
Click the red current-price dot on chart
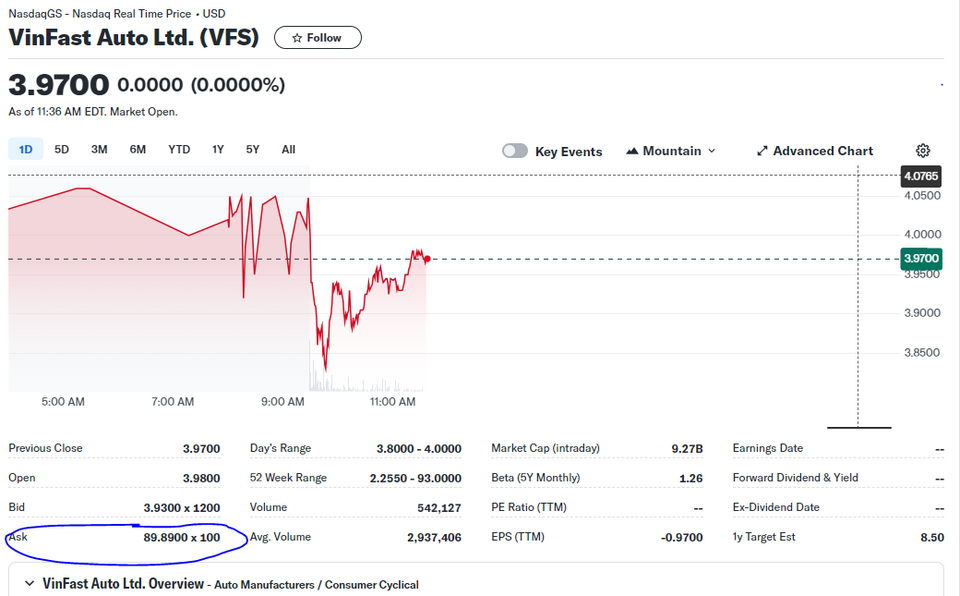coord(427,259)
